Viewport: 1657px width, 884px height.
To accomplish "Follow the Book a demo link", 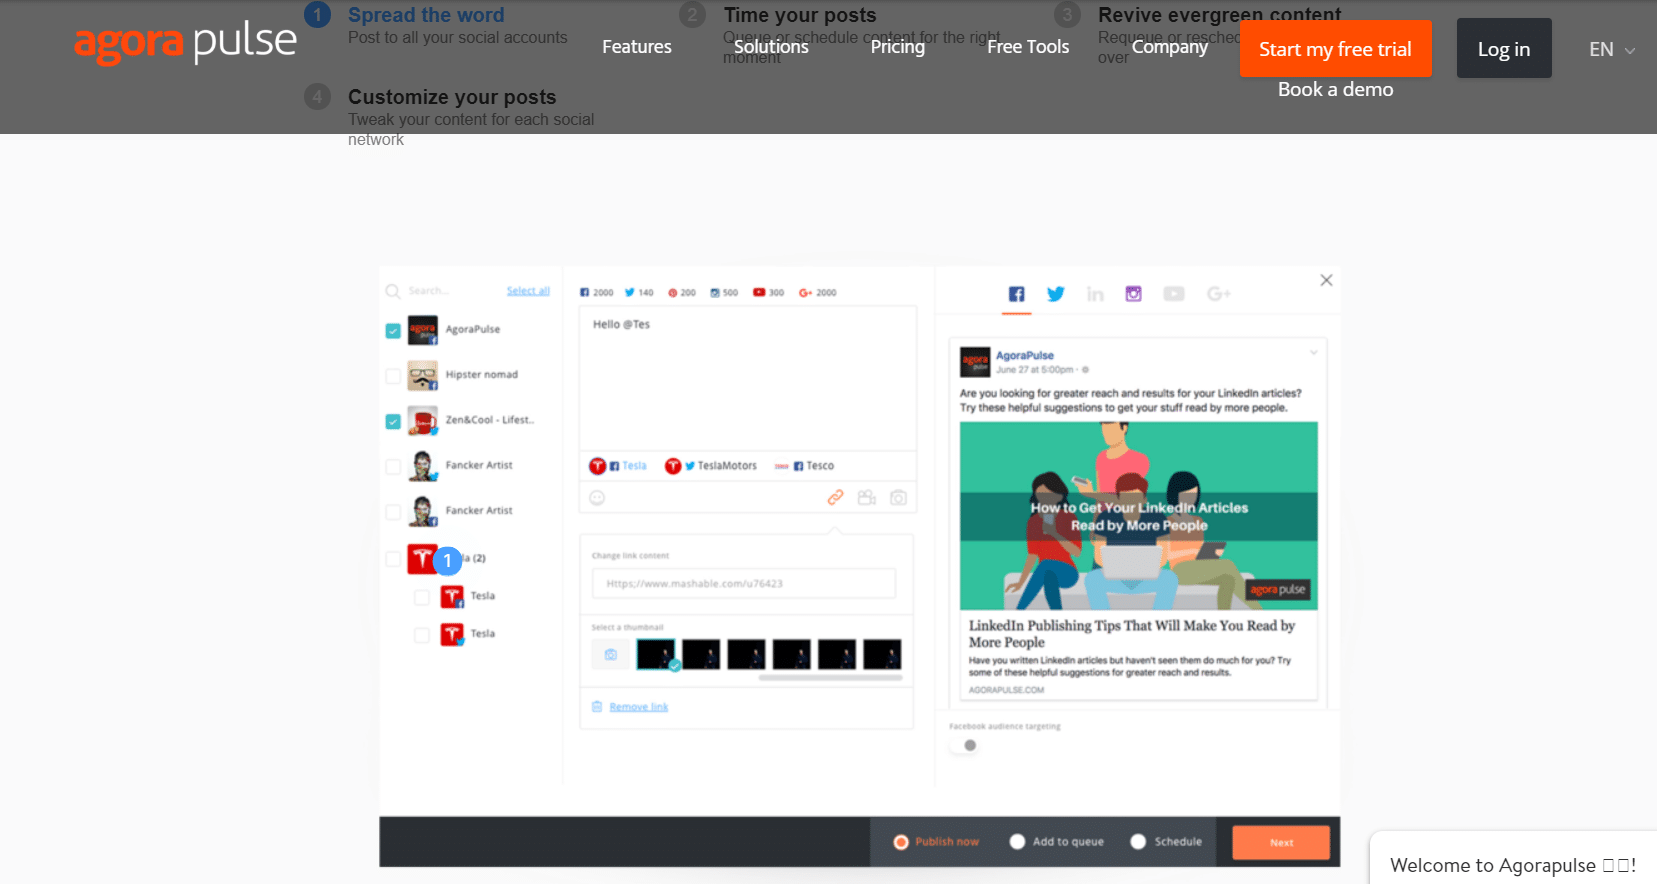I will click(x=1335, y=89).
